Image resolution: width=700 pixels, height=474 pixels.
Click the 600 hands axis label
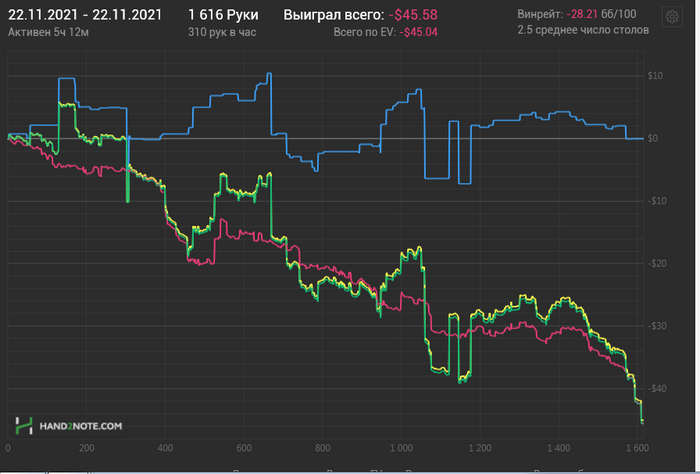click(x=244, y=448)
